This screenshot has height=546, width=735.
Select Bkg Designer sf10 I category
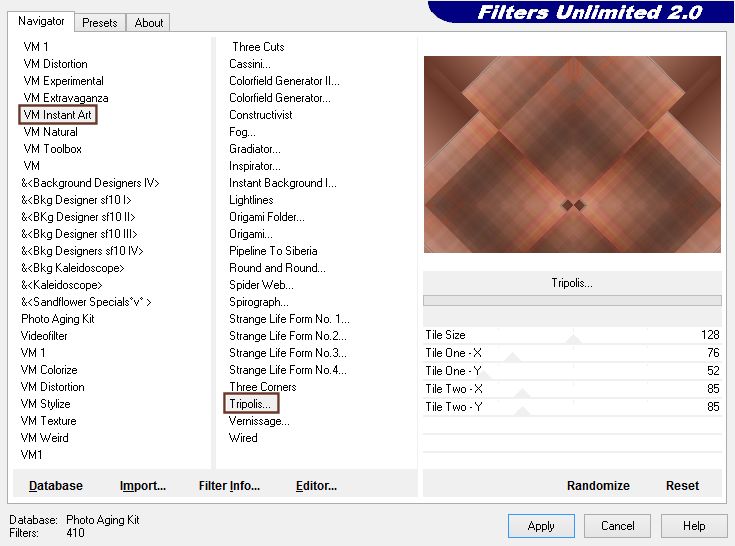(76, 200)
